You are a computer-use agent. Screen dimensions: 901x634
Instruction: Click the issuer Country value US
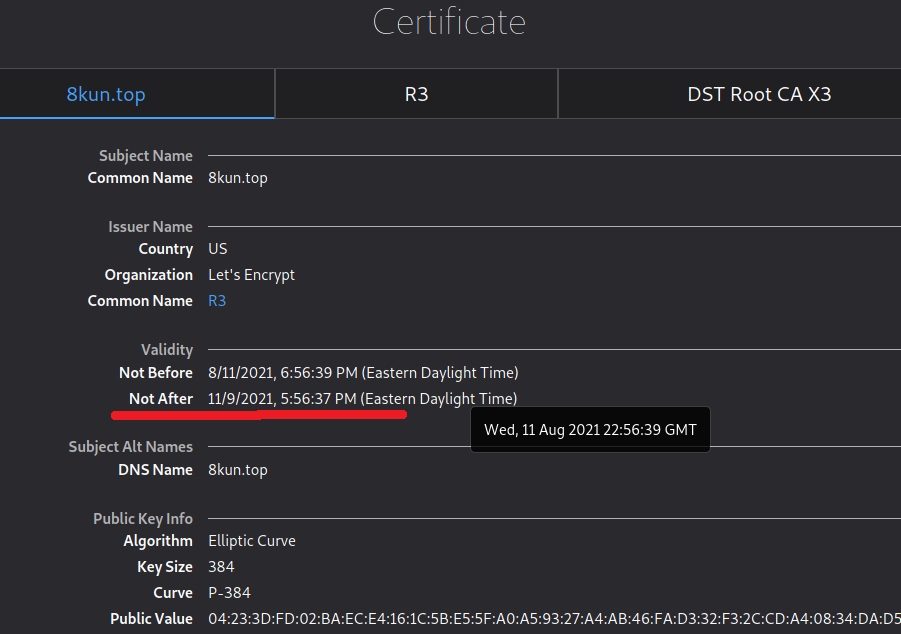218,249
